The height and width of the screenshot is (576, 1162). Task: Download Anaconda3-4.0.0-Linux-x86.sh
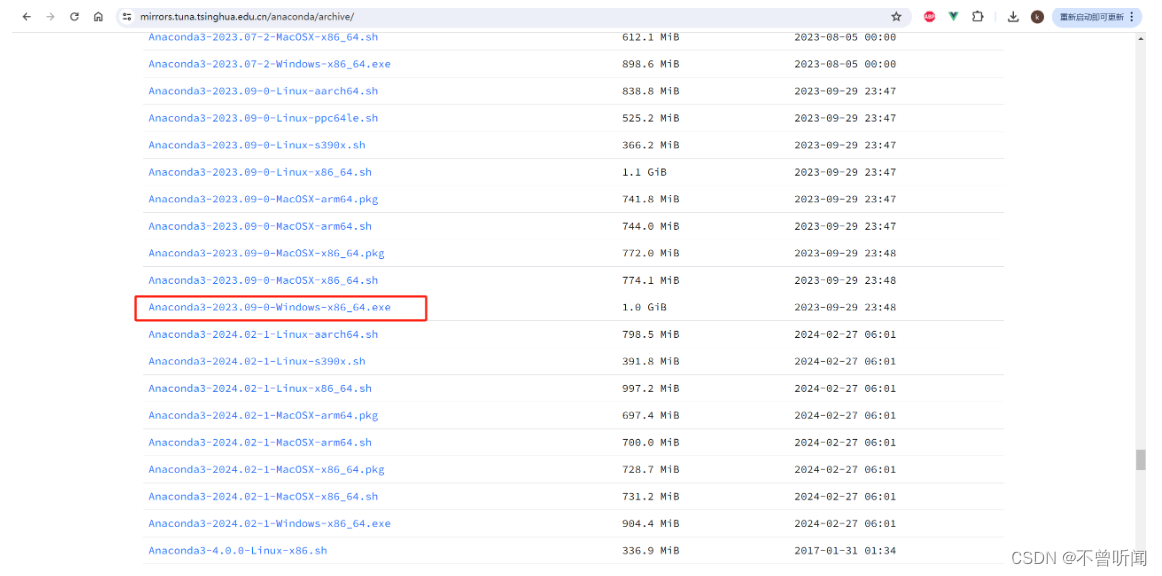[237, 551]
